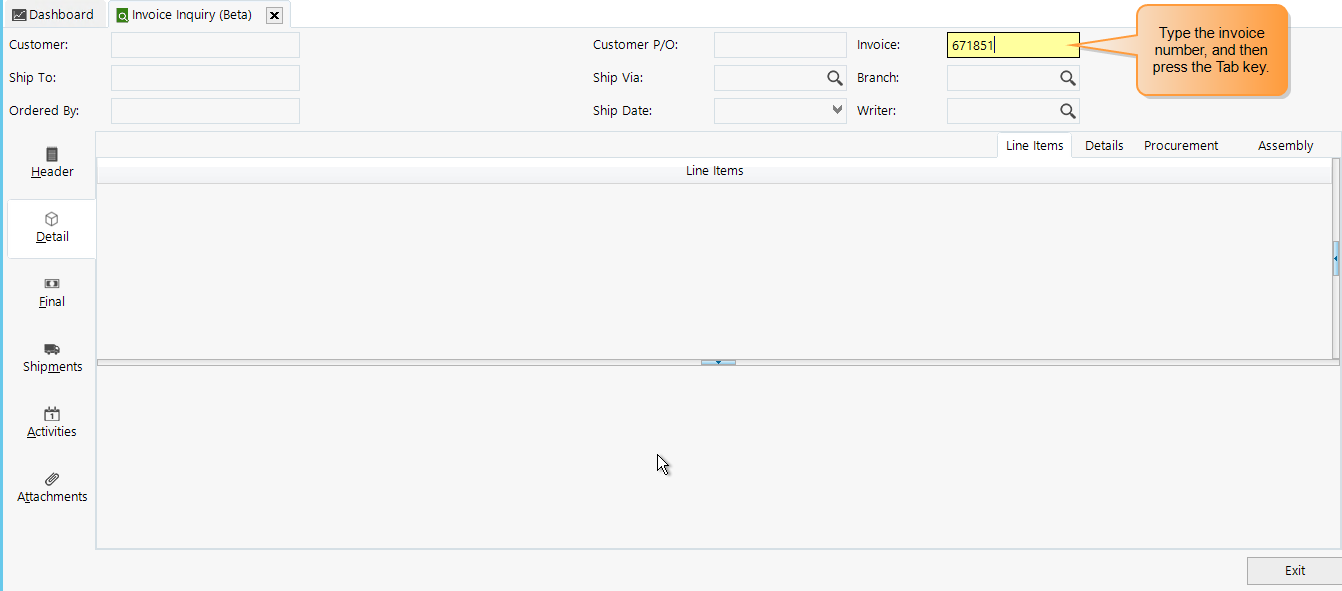
Task: Click the Final label in sidebar
Action: pyautogui.click(x=52, y=302)
